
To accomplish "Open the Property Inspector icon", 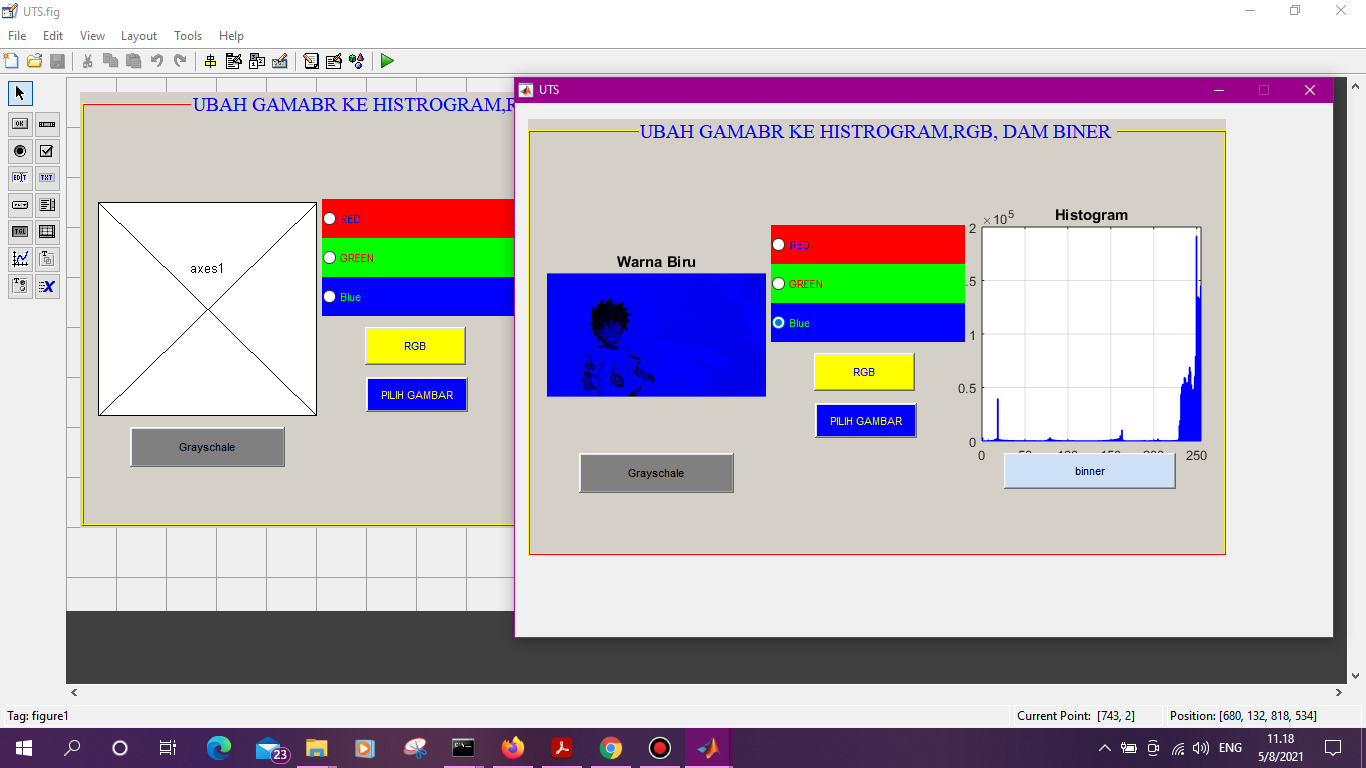I will point(334,61).
